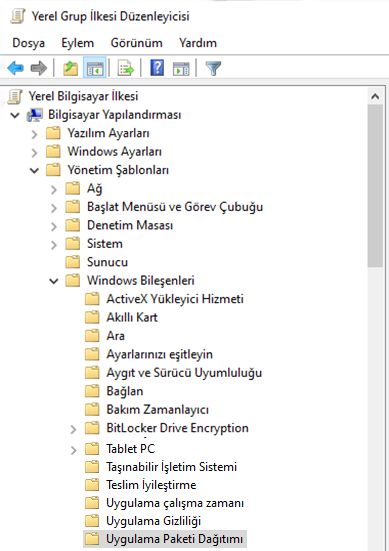Screen dimensions: 389x551
Task: Click the folder icon of Akıllı Kart
Action: point(92,317)
